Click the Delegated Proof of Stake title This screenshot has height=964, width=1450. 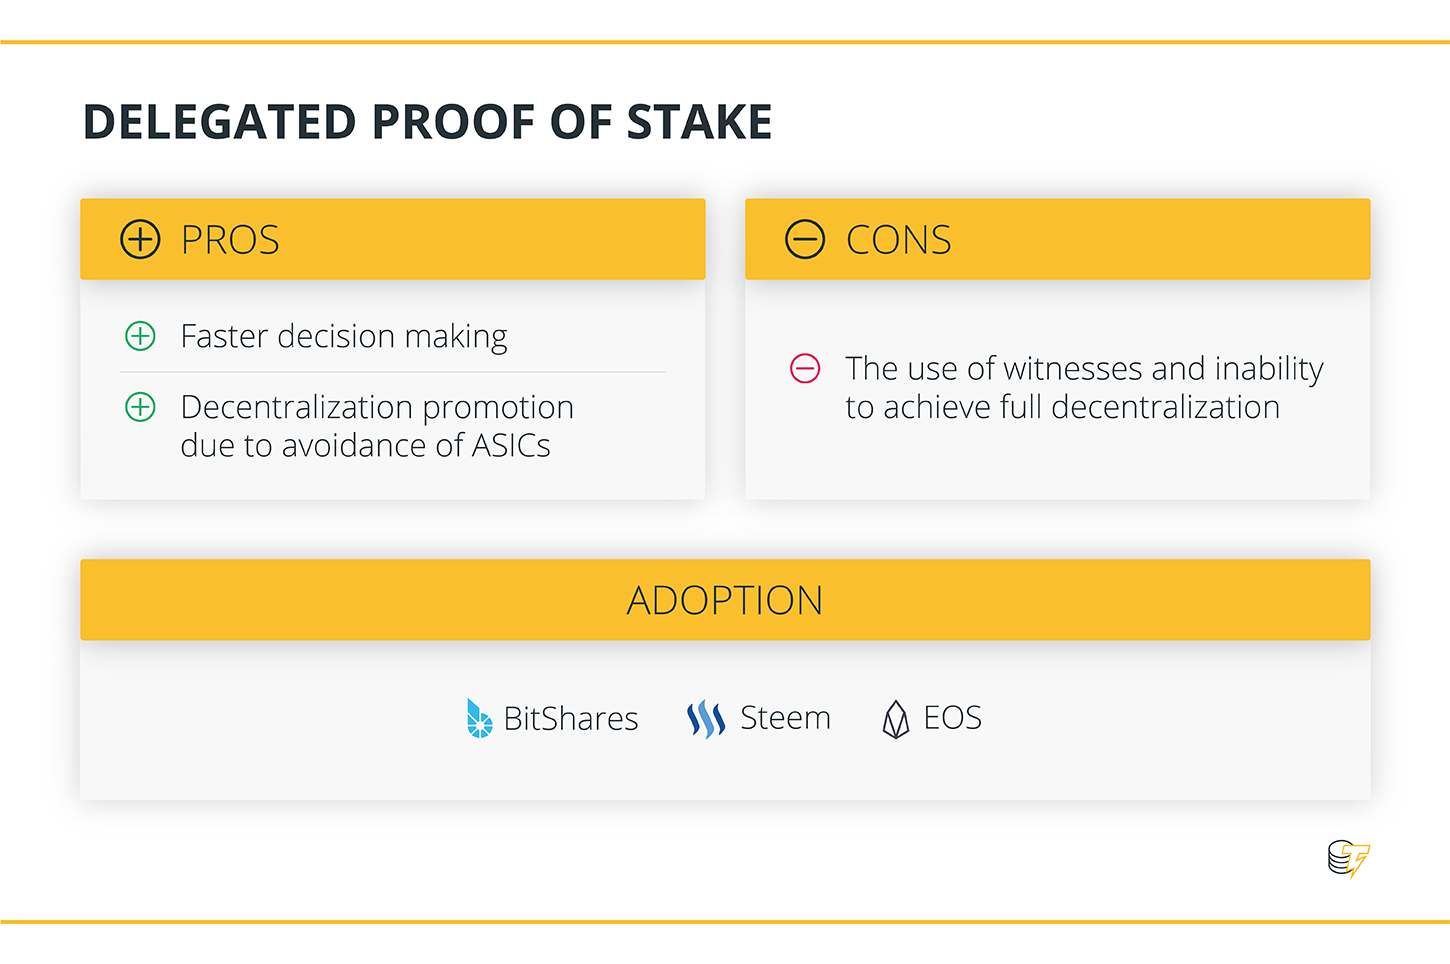coord(427,122)
